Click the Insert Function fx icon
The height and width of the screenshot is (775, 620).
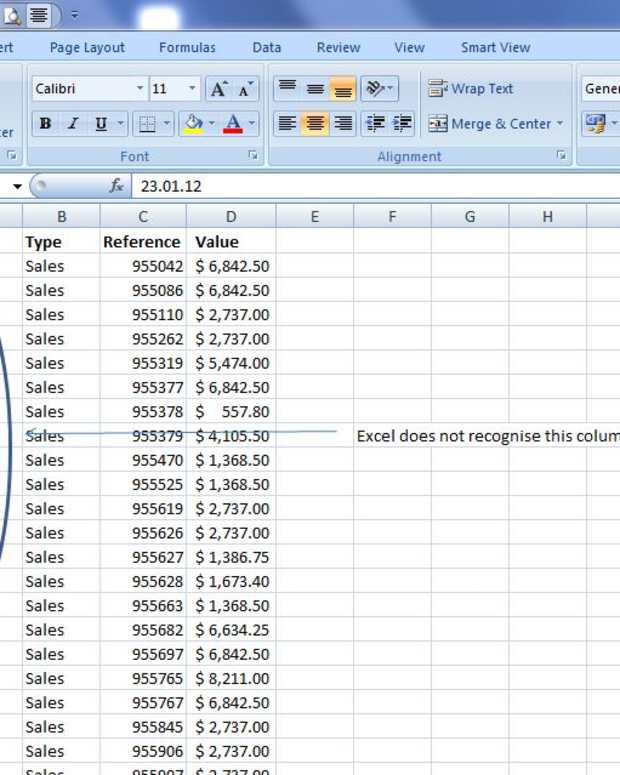[117, 186]
